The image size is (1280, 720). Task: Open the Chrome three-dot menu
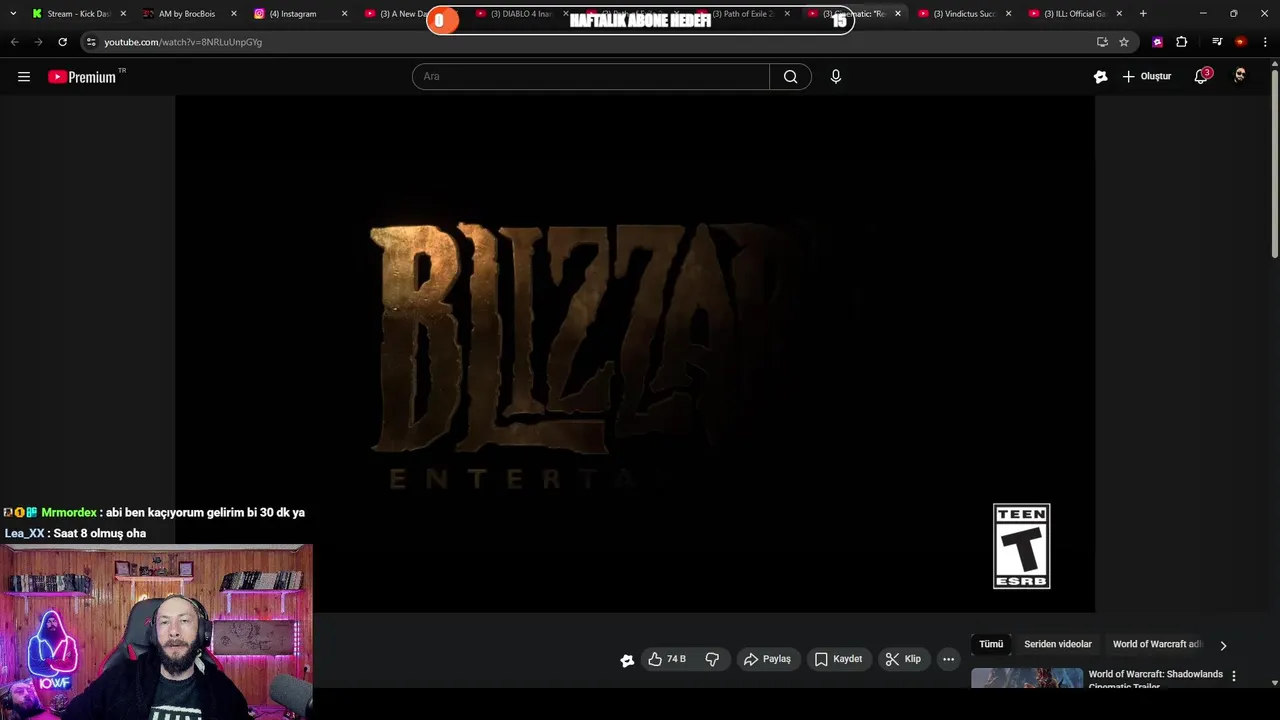(x=1265, y=42)
